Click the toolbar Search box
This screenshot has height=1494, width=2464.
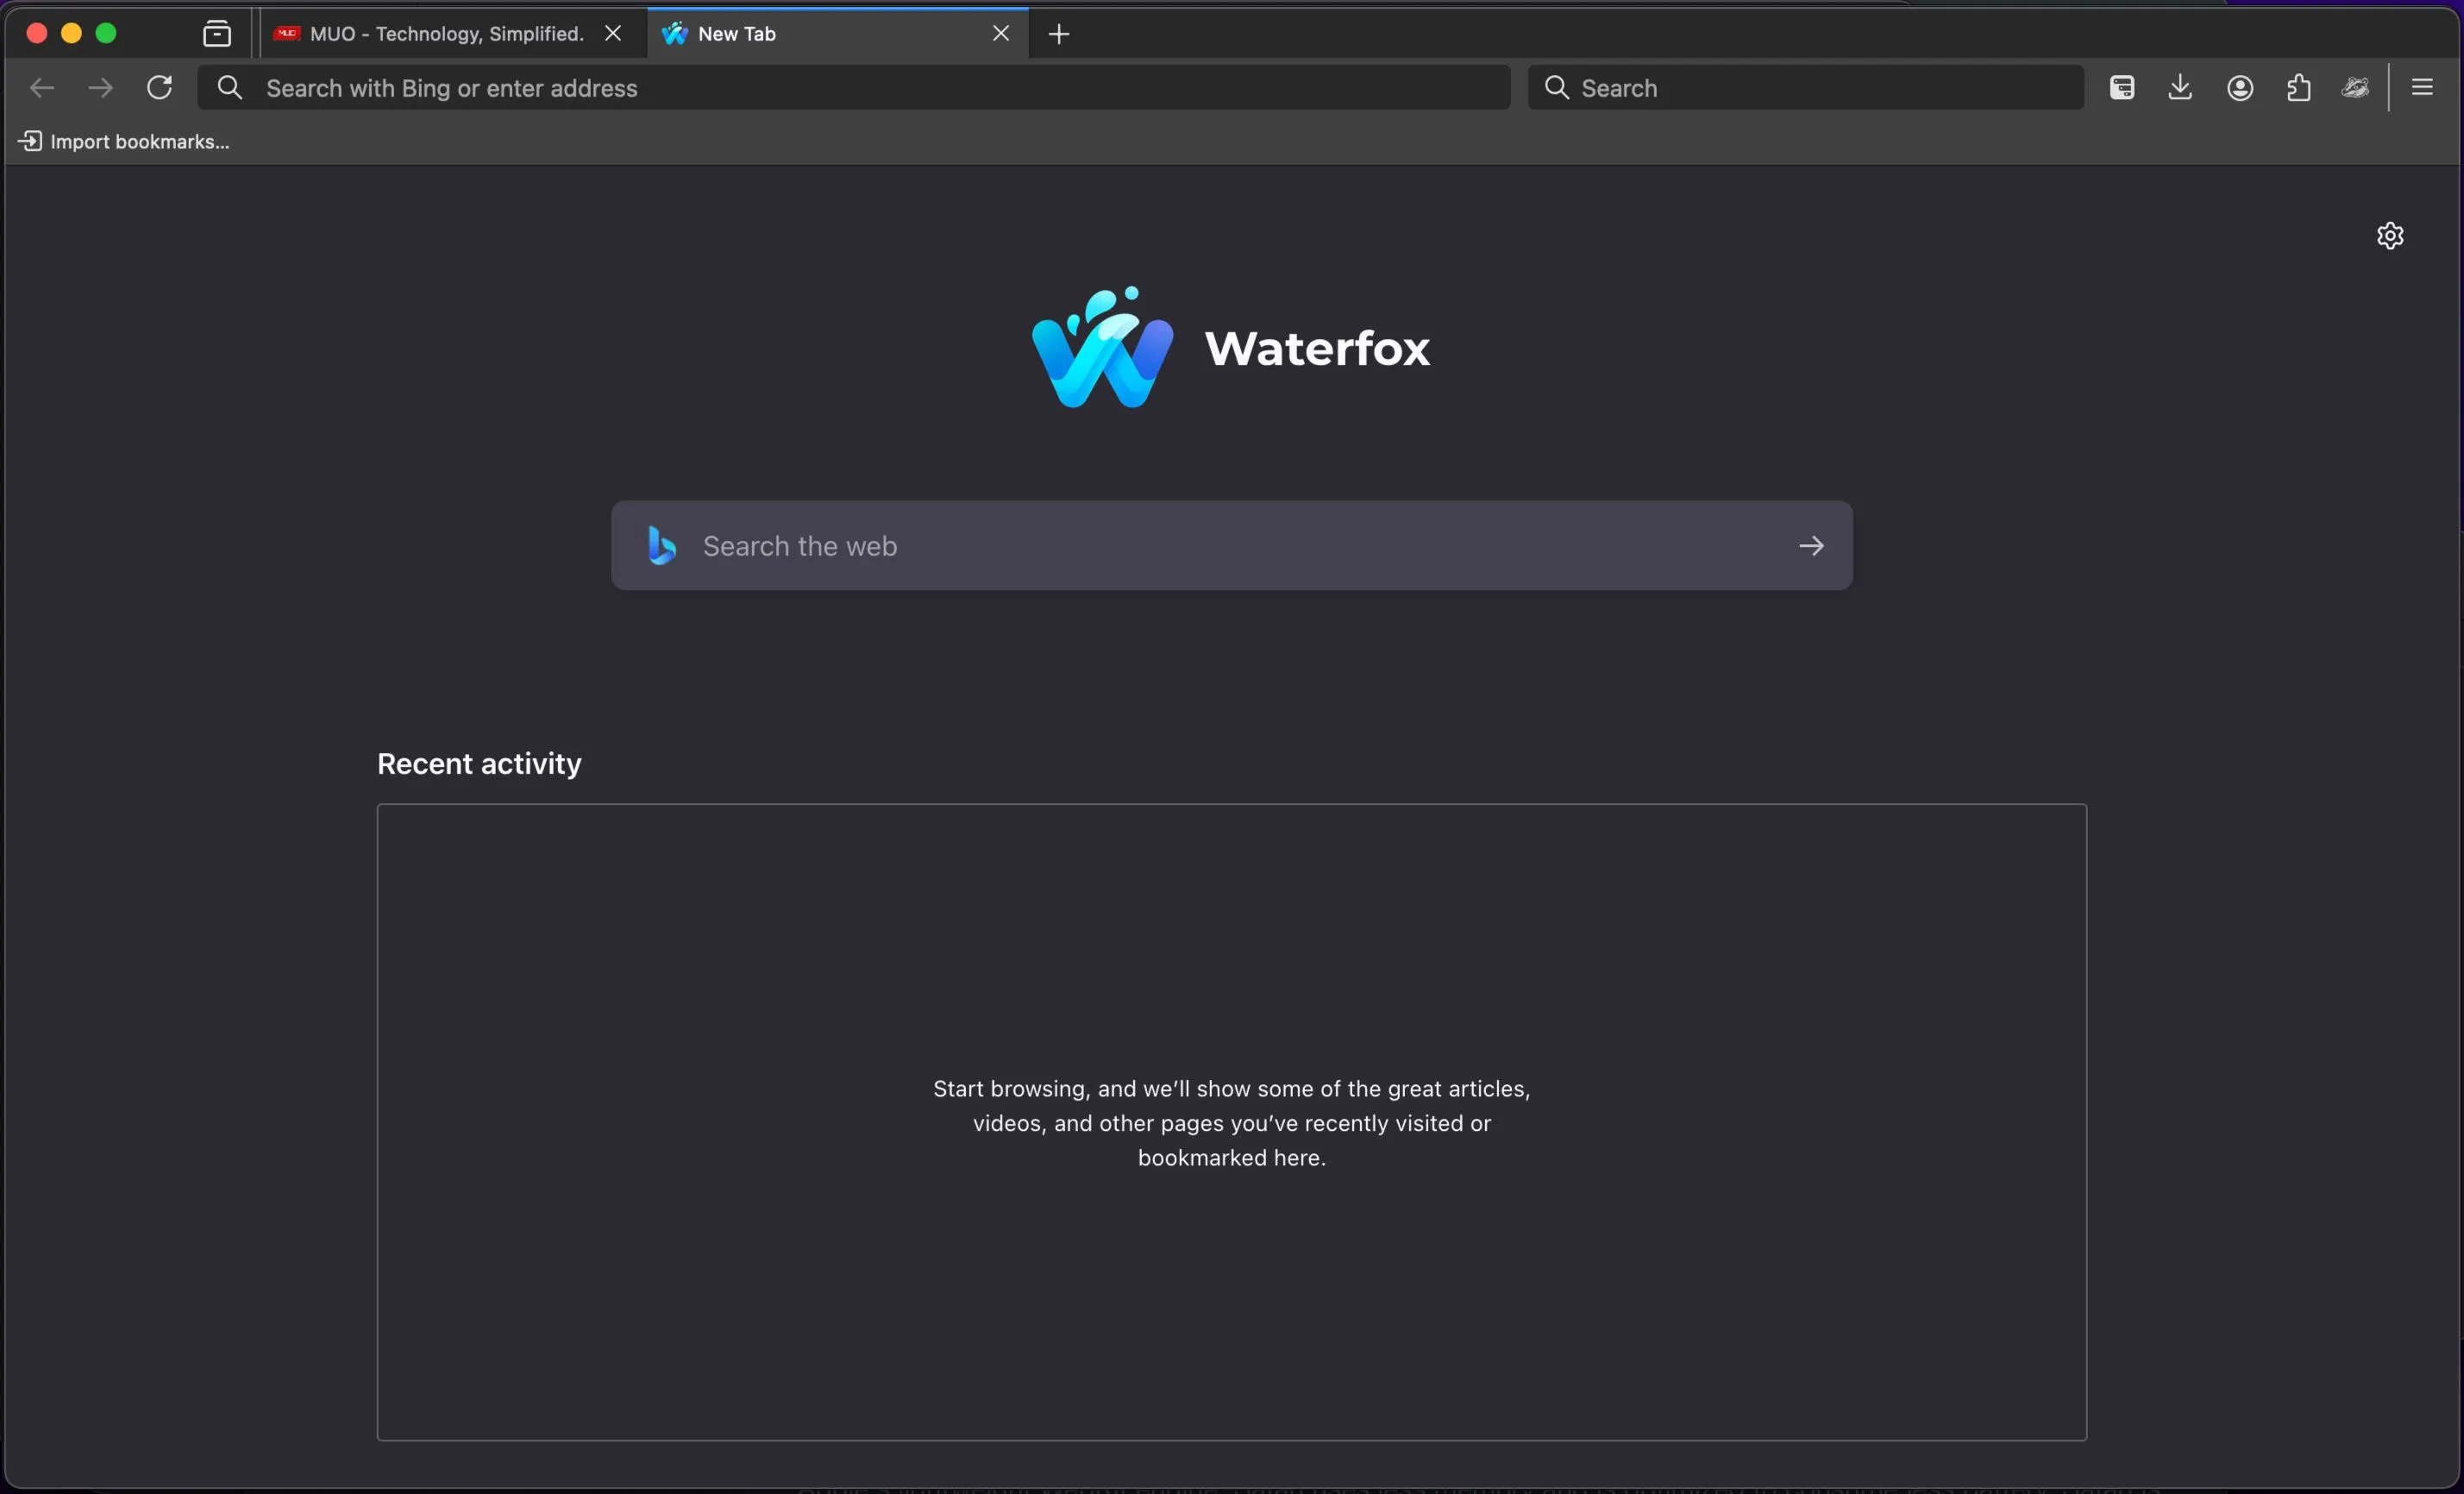(1805, 88)
